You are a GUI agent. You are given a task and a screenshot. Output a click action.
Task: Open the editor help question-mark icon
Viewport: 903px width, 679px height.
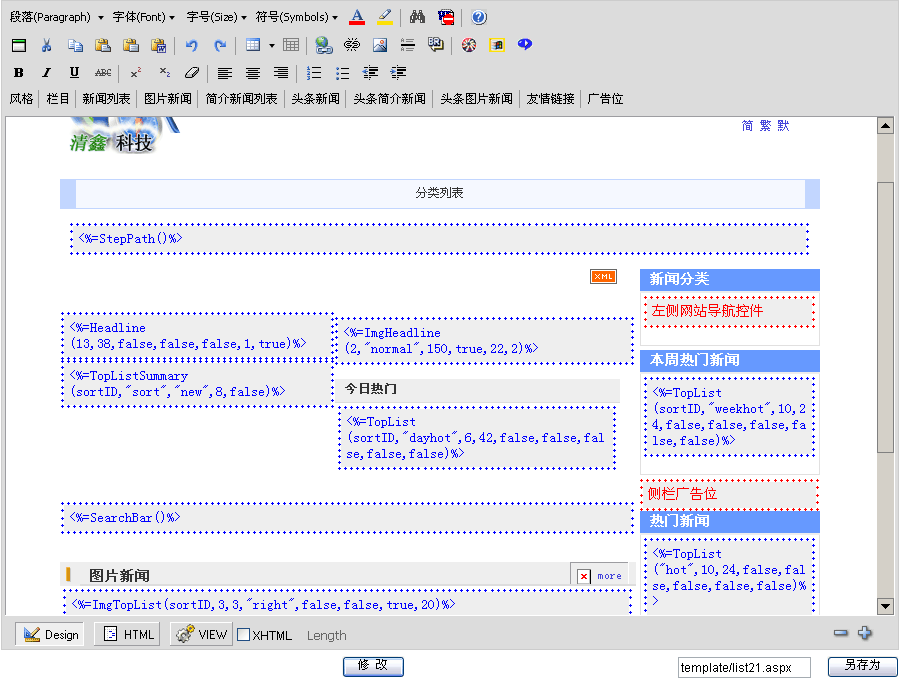pyautogui.click(x=479, y=17)
